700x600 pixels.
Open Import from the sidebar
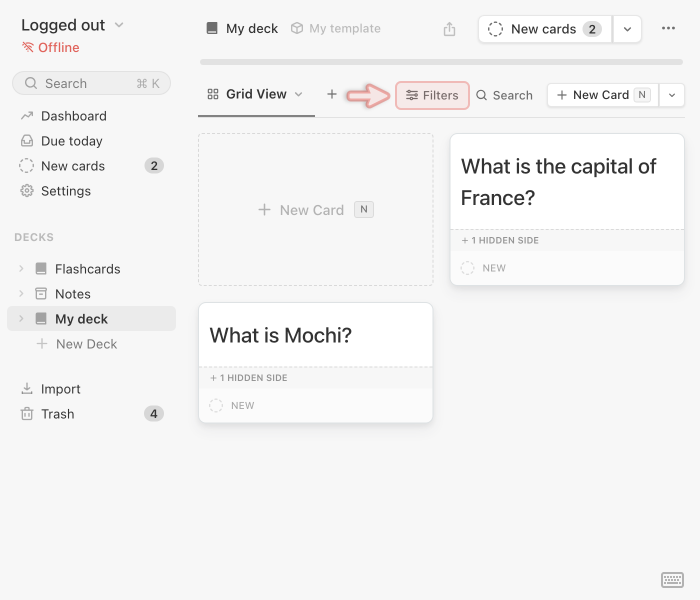click(x=60, y=389)
